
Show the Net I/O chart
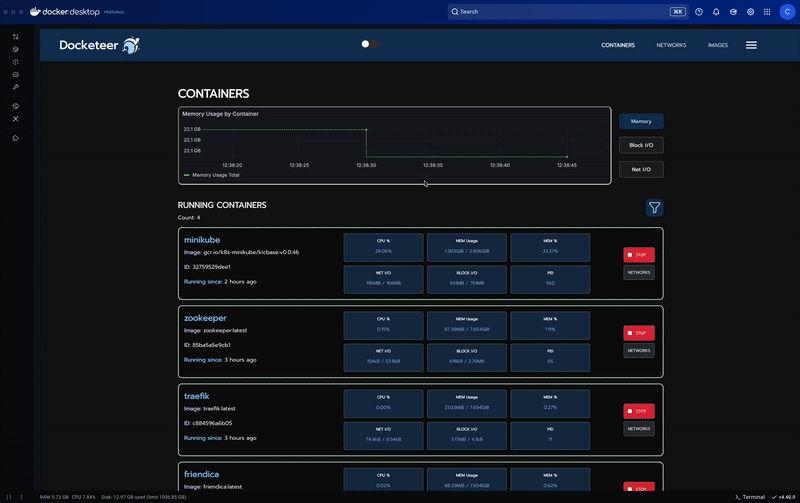pos(641,169)
